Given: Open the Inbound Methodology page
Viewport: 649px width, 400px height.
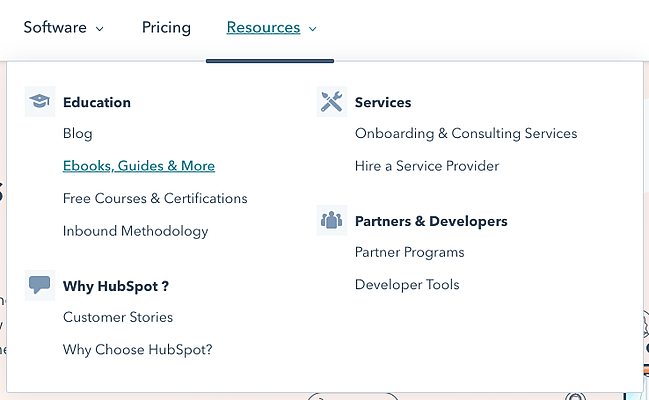Looking at the screenshot, I should 135,231.
